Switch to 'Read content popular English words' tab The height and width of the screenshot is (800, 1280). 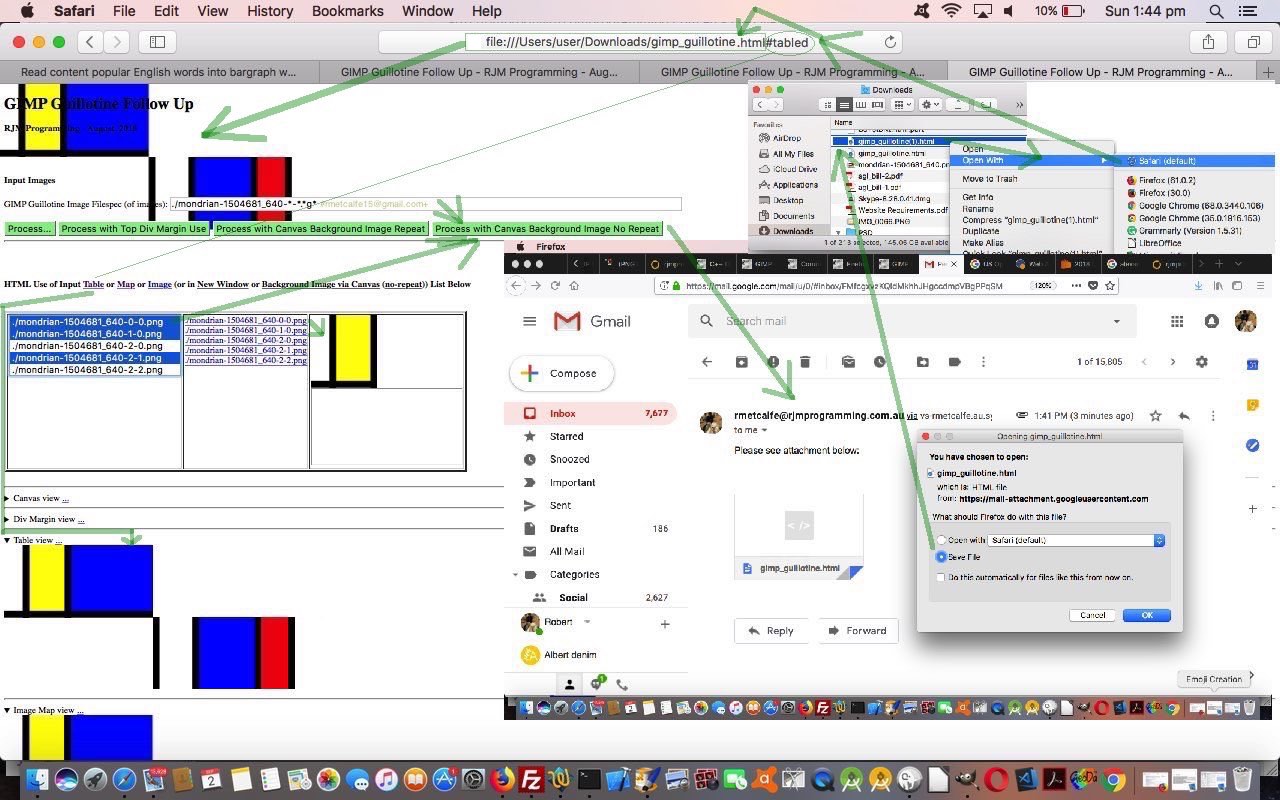(x=158, y=72)
